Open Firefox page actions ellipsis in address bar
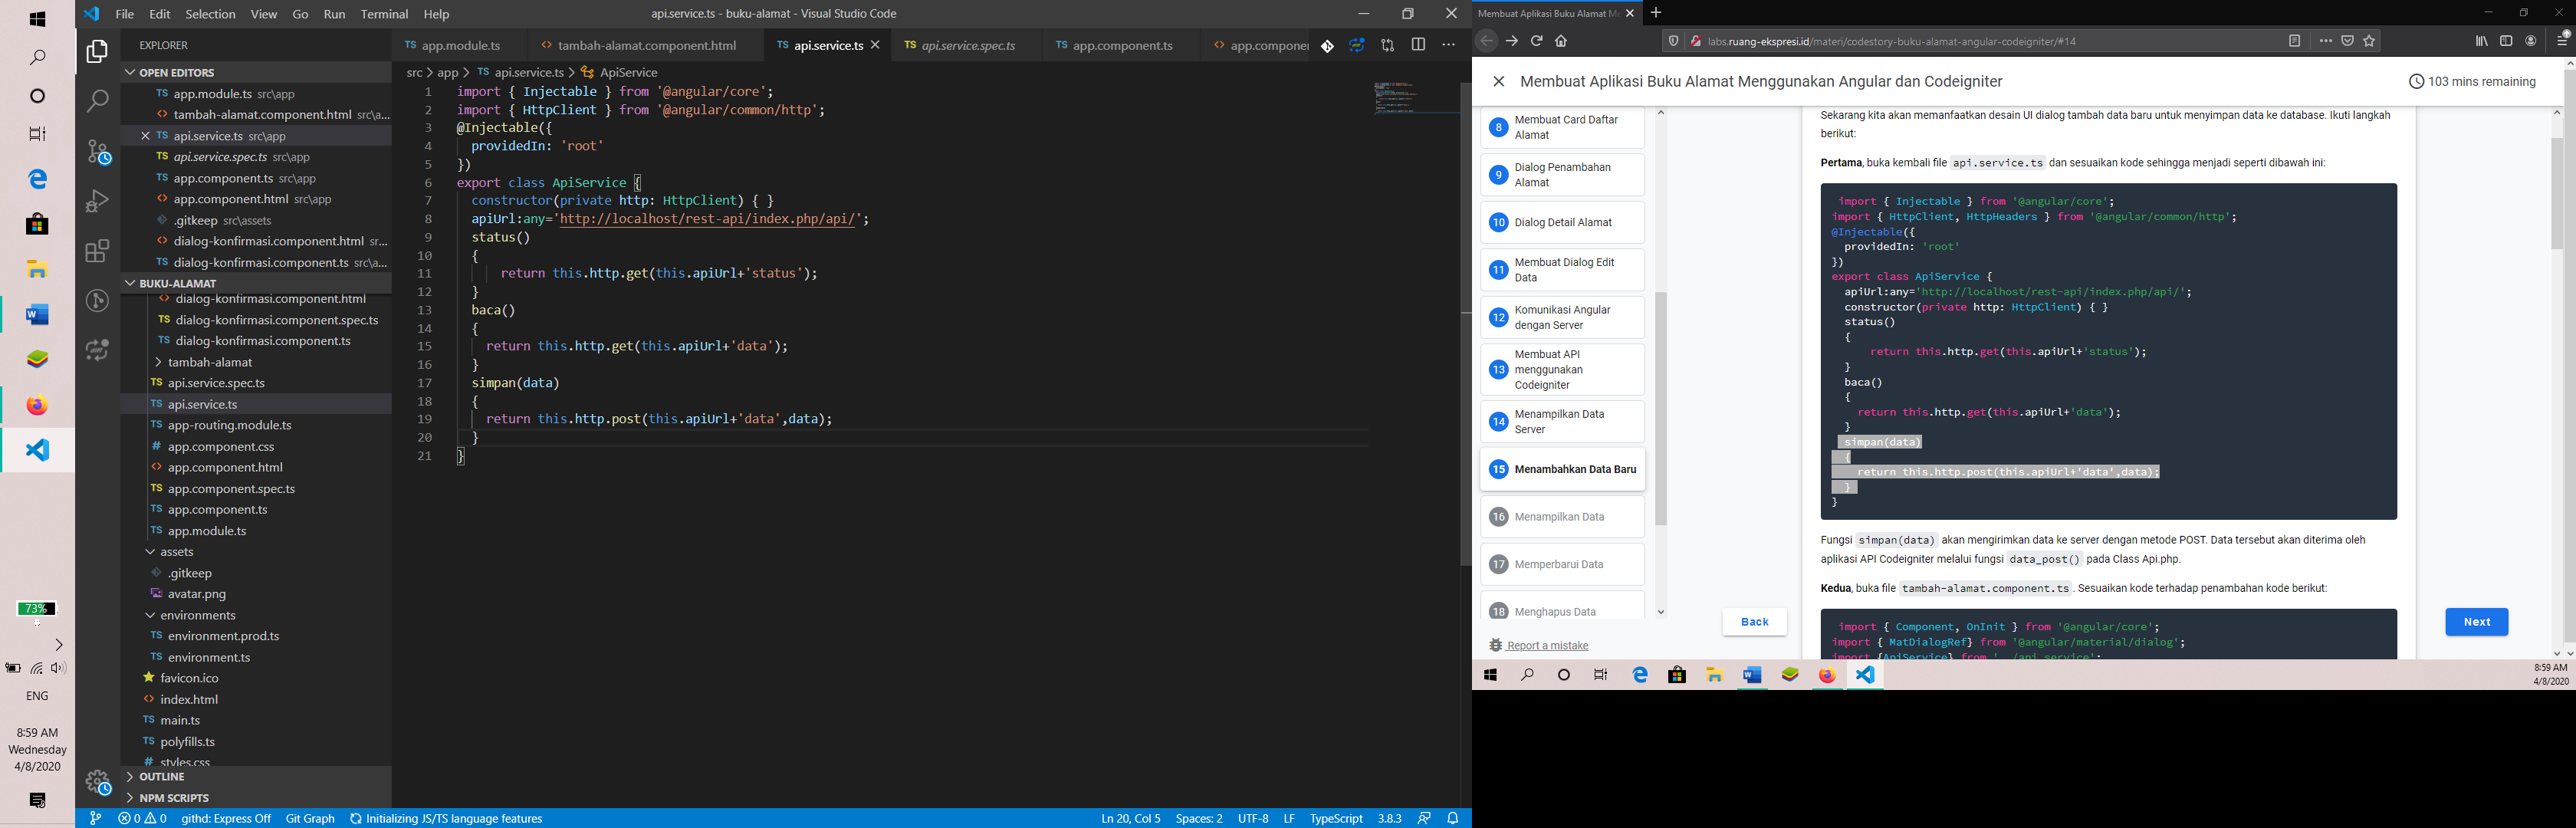The image size is (2576, 828). (x=2325, y=41)
